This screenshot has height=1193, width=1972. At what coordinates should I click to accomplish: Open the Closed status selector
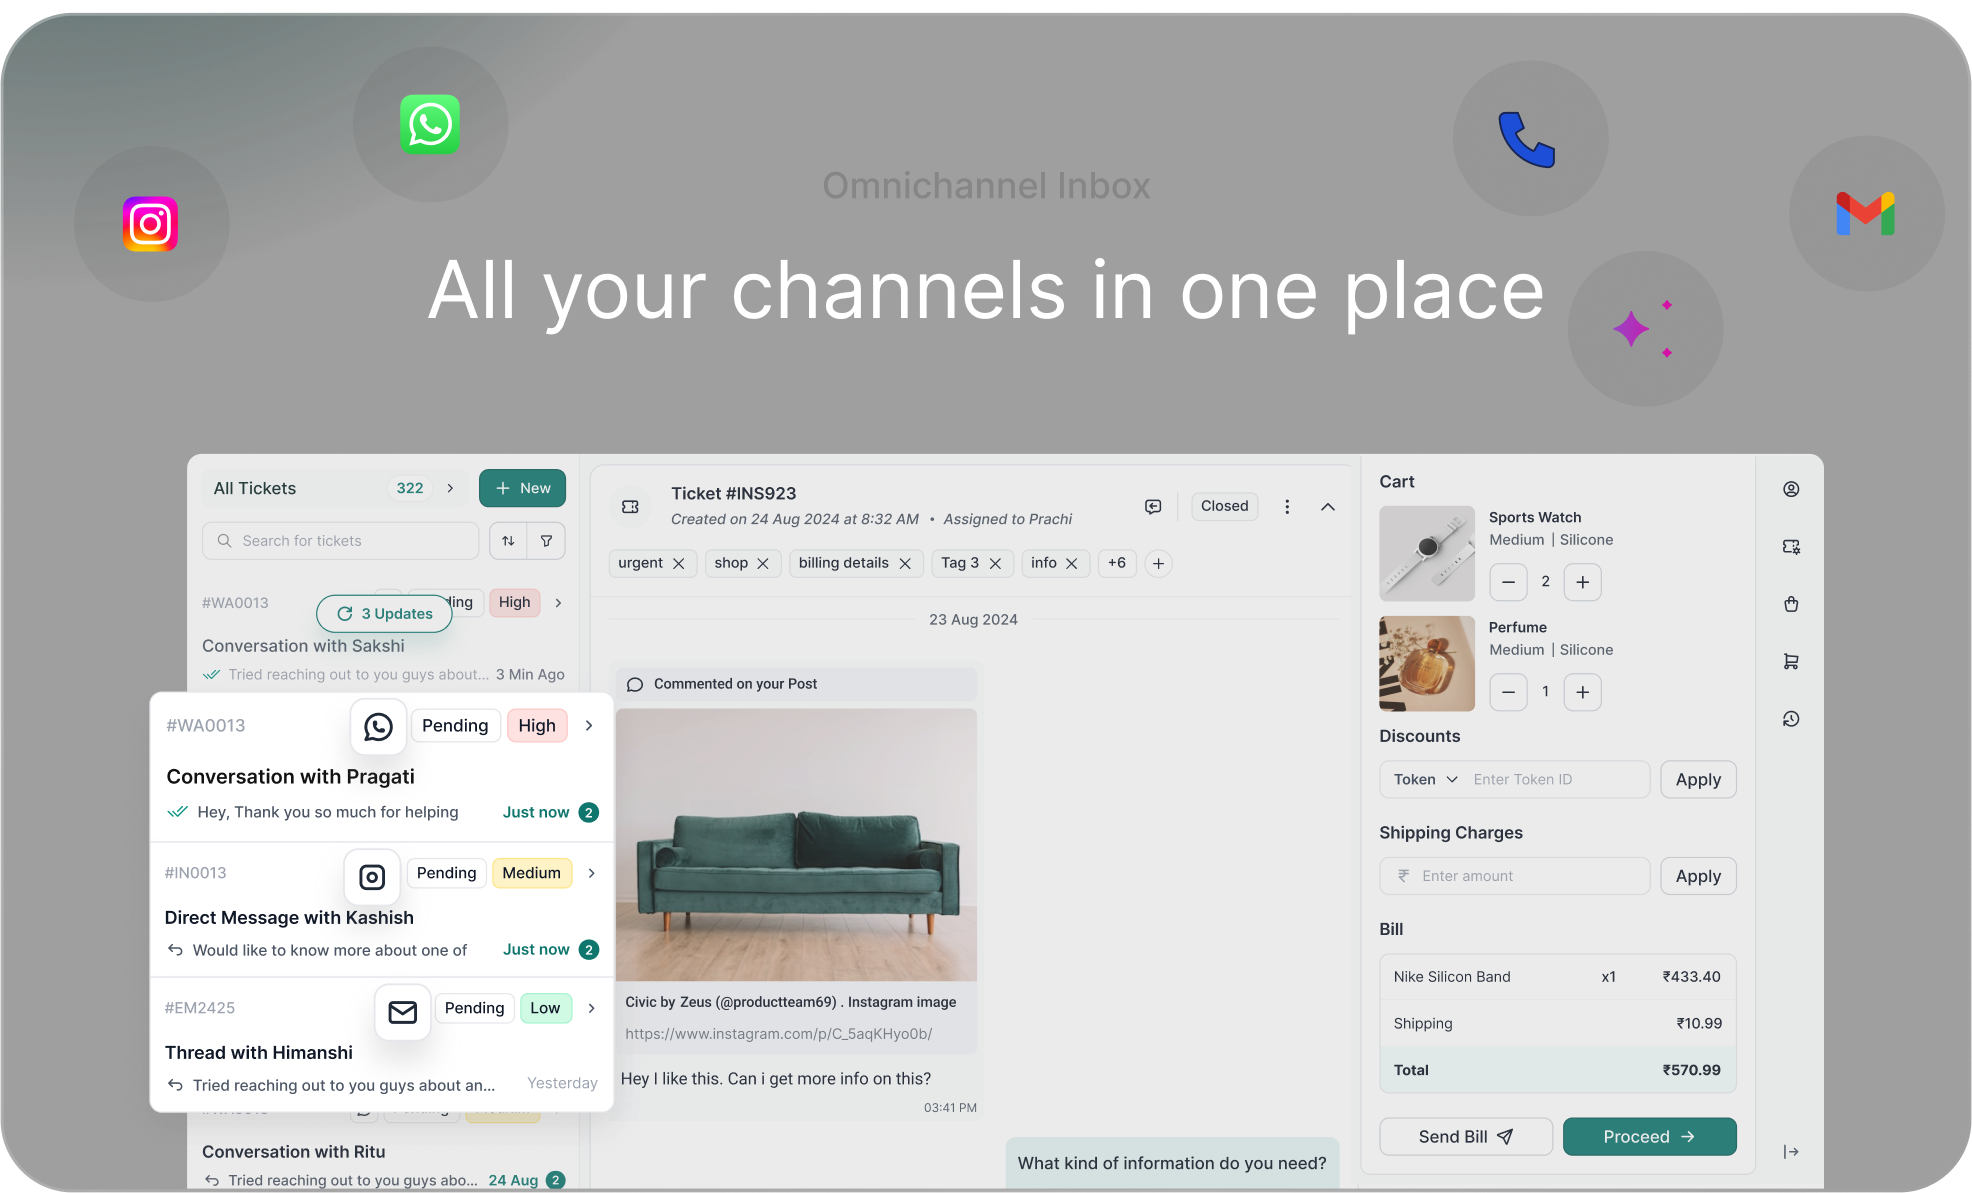coord(1224,506)
